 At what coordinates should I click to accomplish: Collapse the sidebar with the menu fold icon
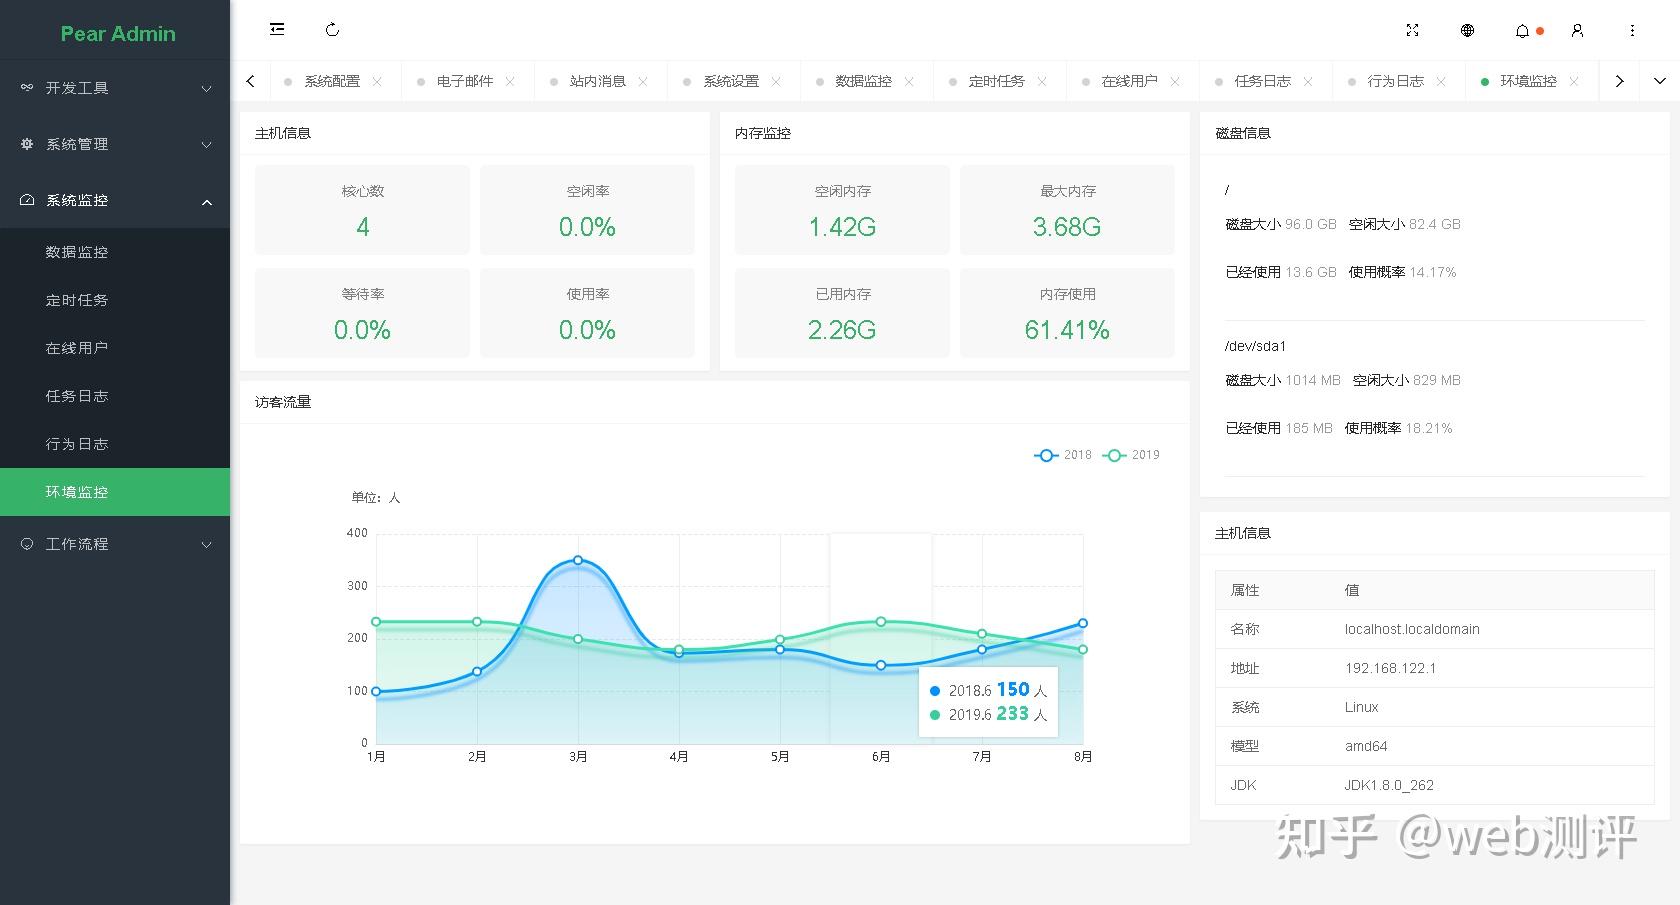[277, 30]
